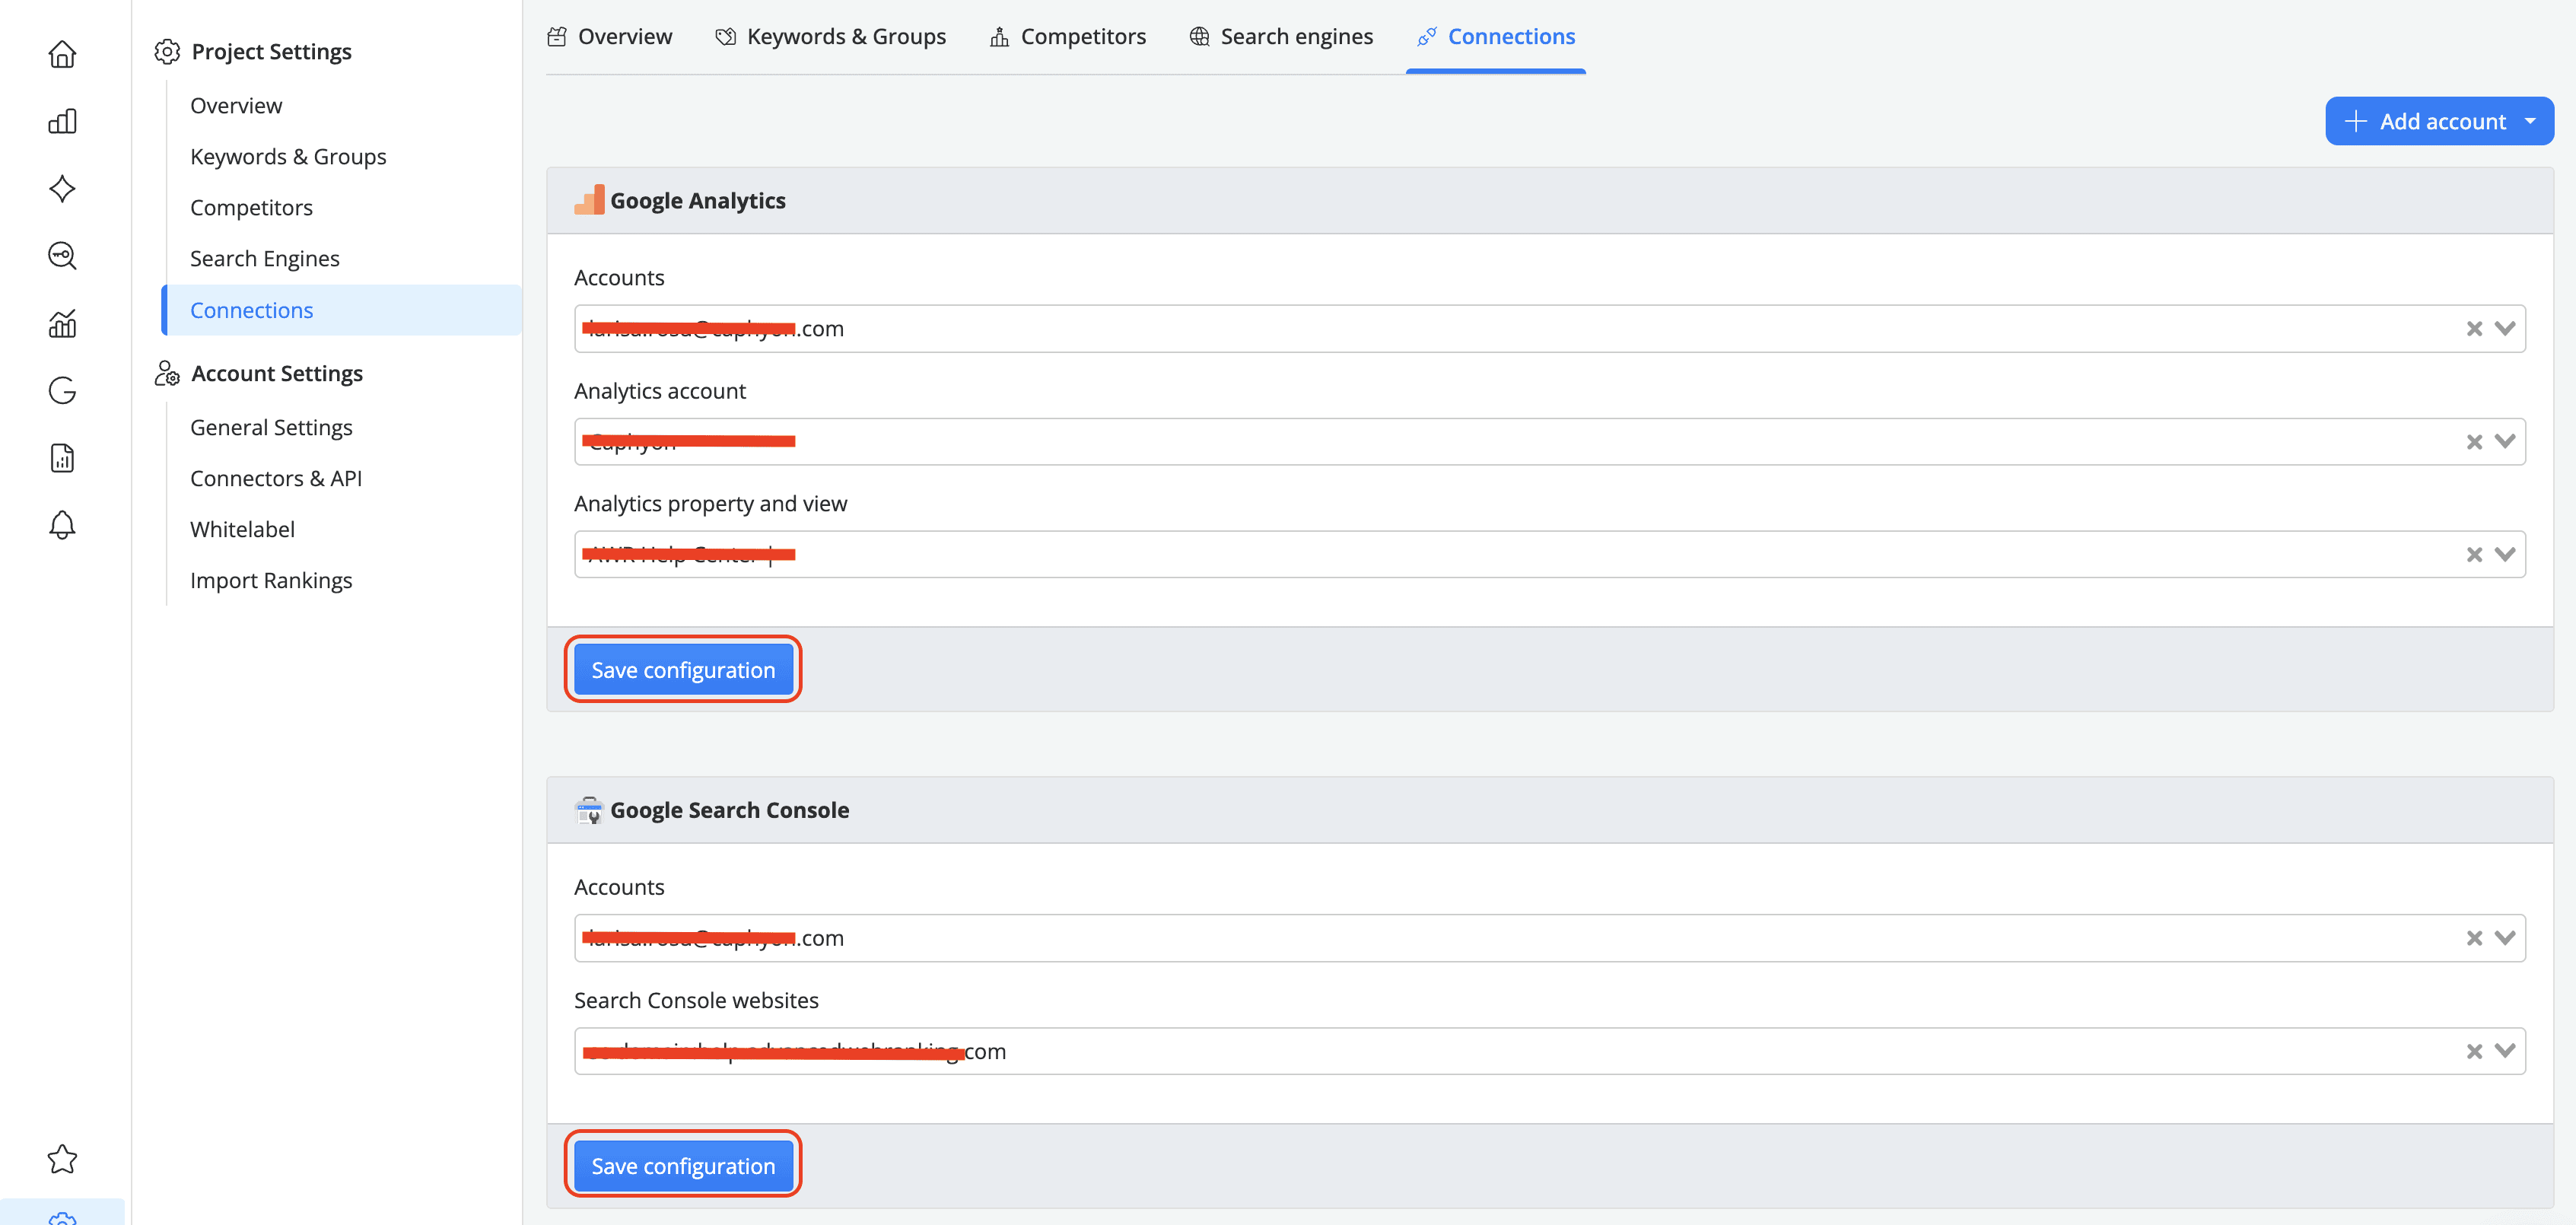Open General Settings
Viewport: 2576px width, 1225px height.
coord(271,427)
